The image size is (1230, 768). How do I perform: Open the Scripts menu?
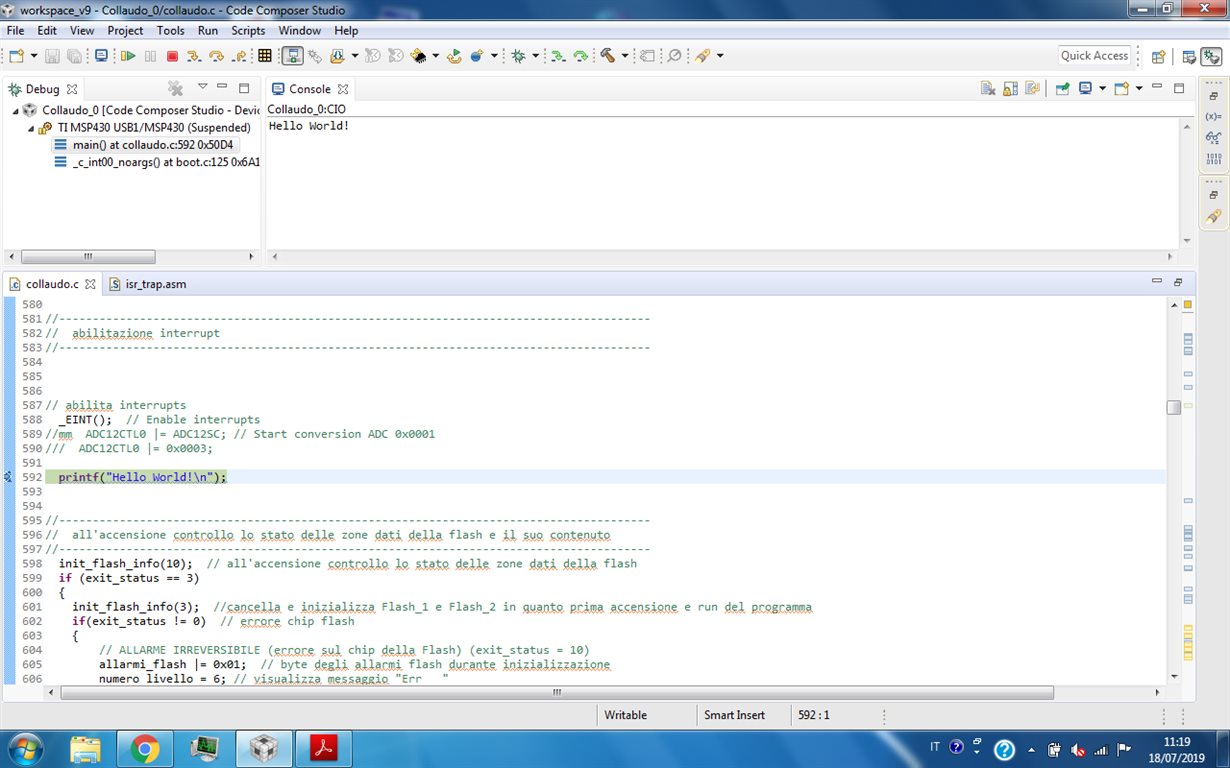(x=248, y=31)
